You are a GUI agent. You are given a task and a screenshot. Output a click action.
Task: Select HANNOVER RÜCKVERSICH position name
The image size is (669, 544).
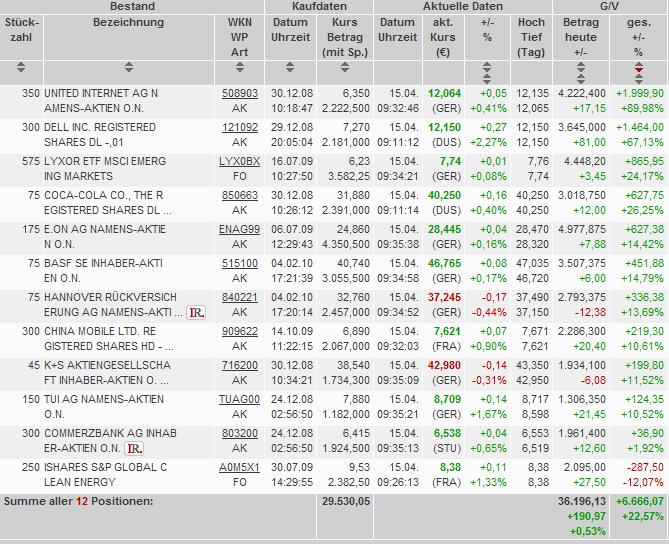[110, 297]
